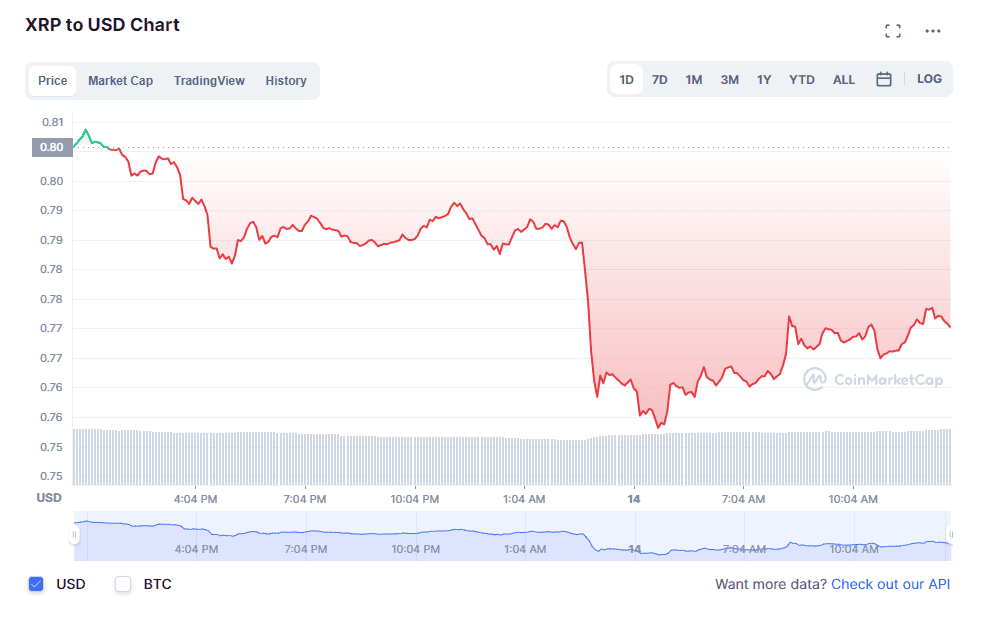Image resolution: width=982 pixels, height=620 pixels.
Task: Select the 1M time range
Action: tap(694, 78)
